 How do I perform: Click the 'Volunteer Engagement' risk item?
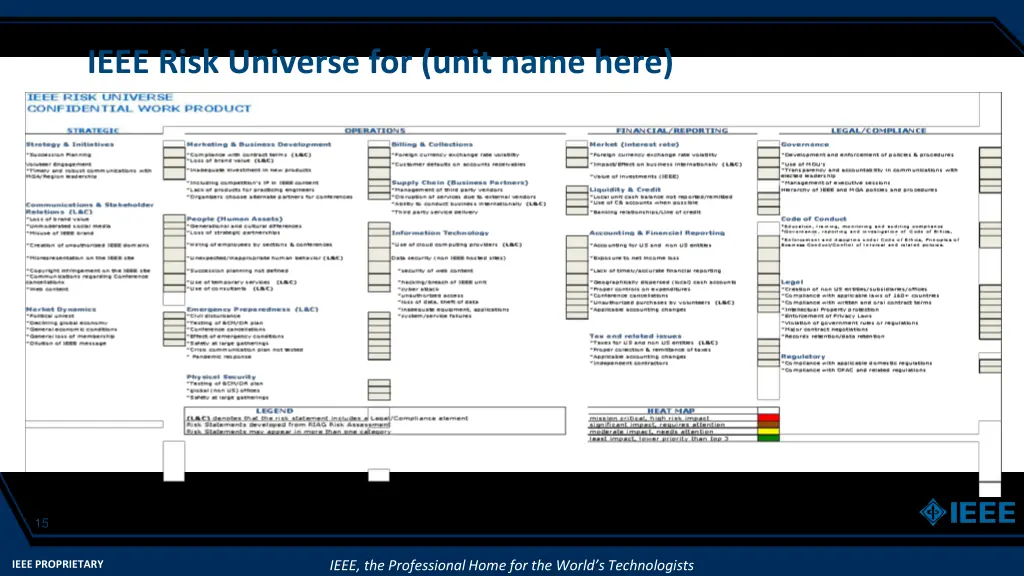pyautogui.click(x=59, y=164)
